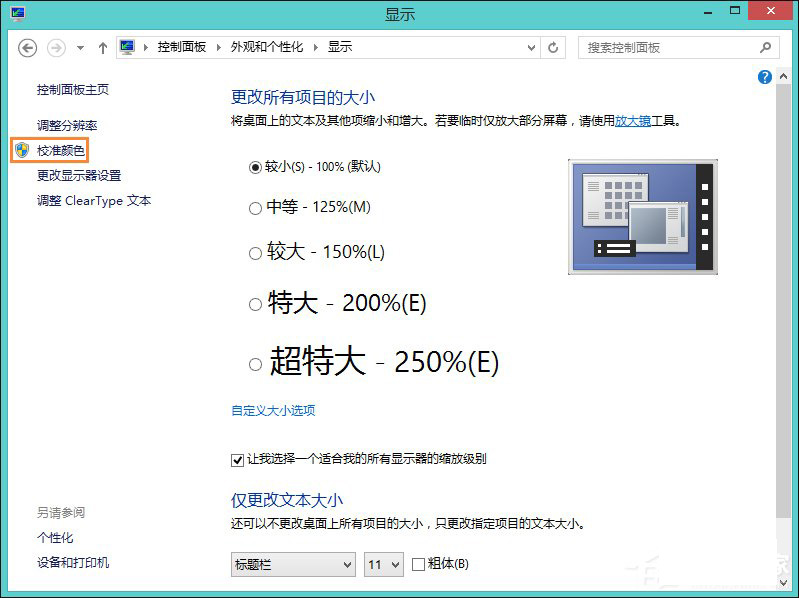This screenshot has height=598, width=799.
Task: Click the up one level arrow
Action: click(x=102, y=48)
